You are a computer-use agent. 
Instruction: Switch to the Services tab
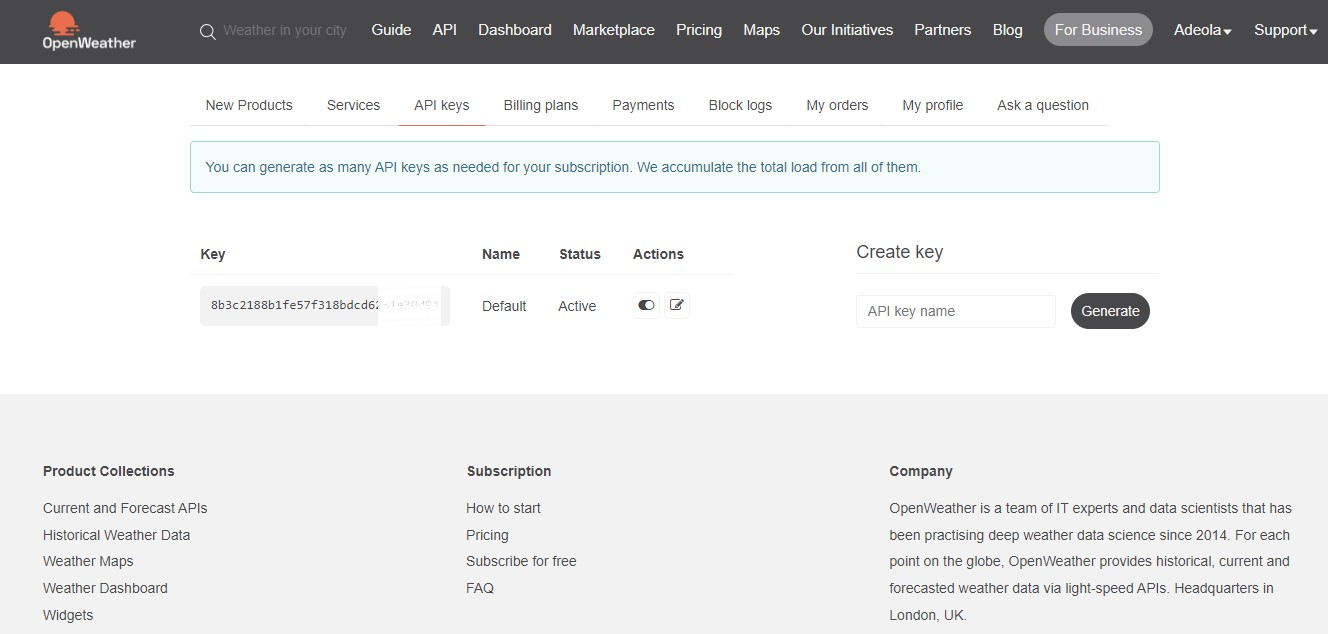pyautogui.click(x=353, y=105)
